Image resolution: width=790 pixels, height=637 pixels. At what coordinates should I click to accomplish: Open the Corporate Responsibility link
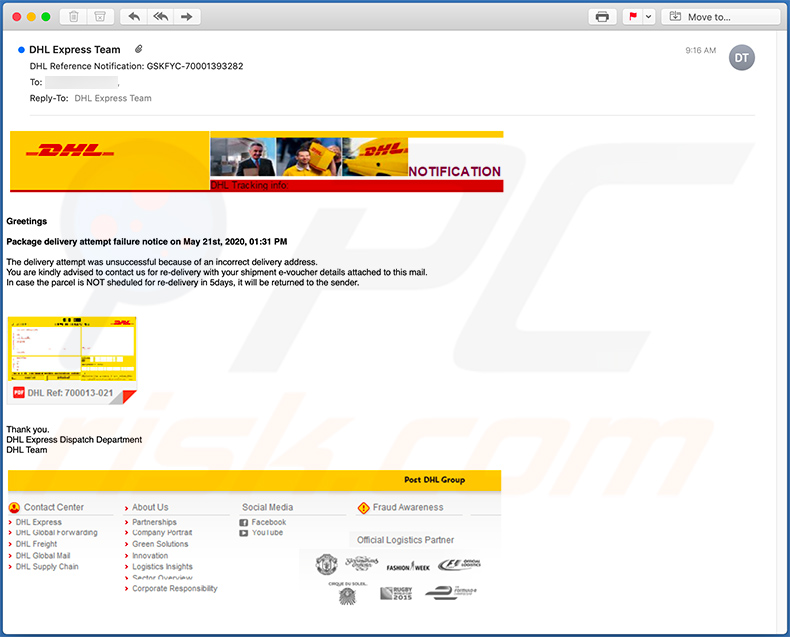pyautogui.click(x=175, y=588)
